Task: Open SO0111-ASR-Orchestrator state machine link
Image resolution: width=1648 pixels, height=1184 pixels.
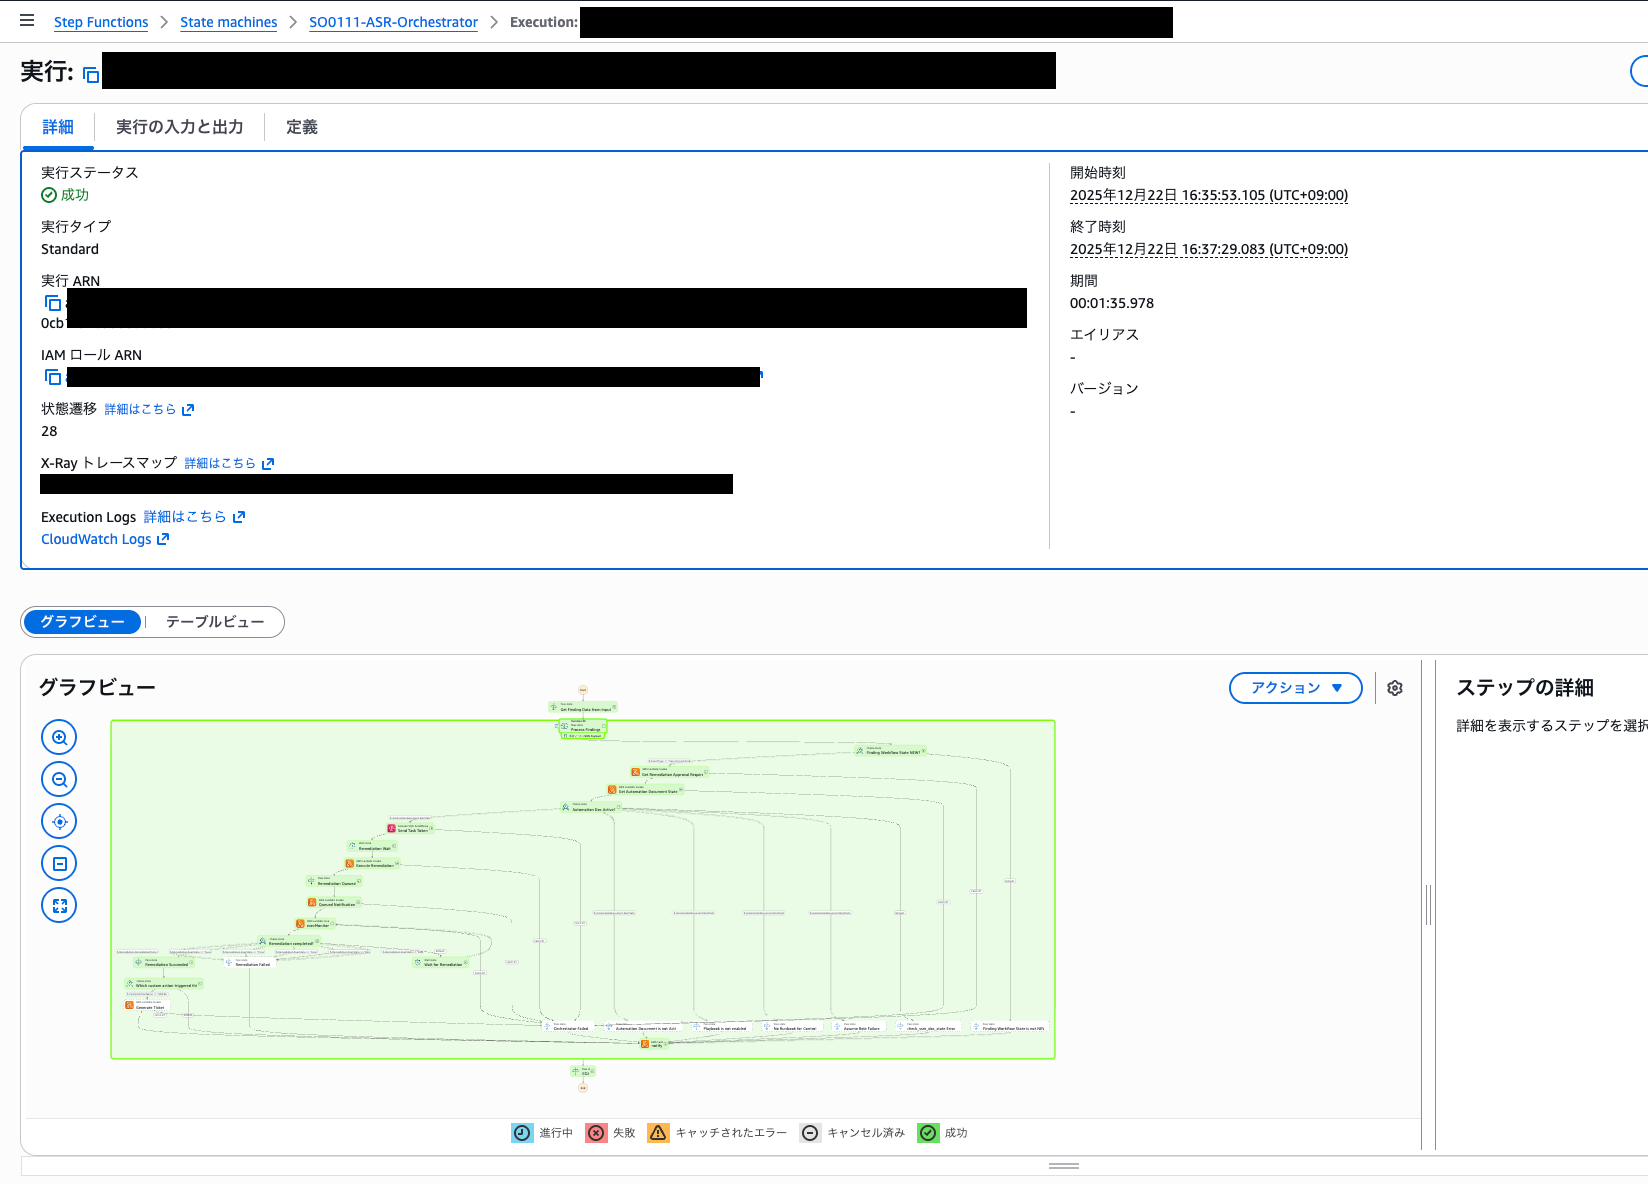Action: click(x=393, y=22)
